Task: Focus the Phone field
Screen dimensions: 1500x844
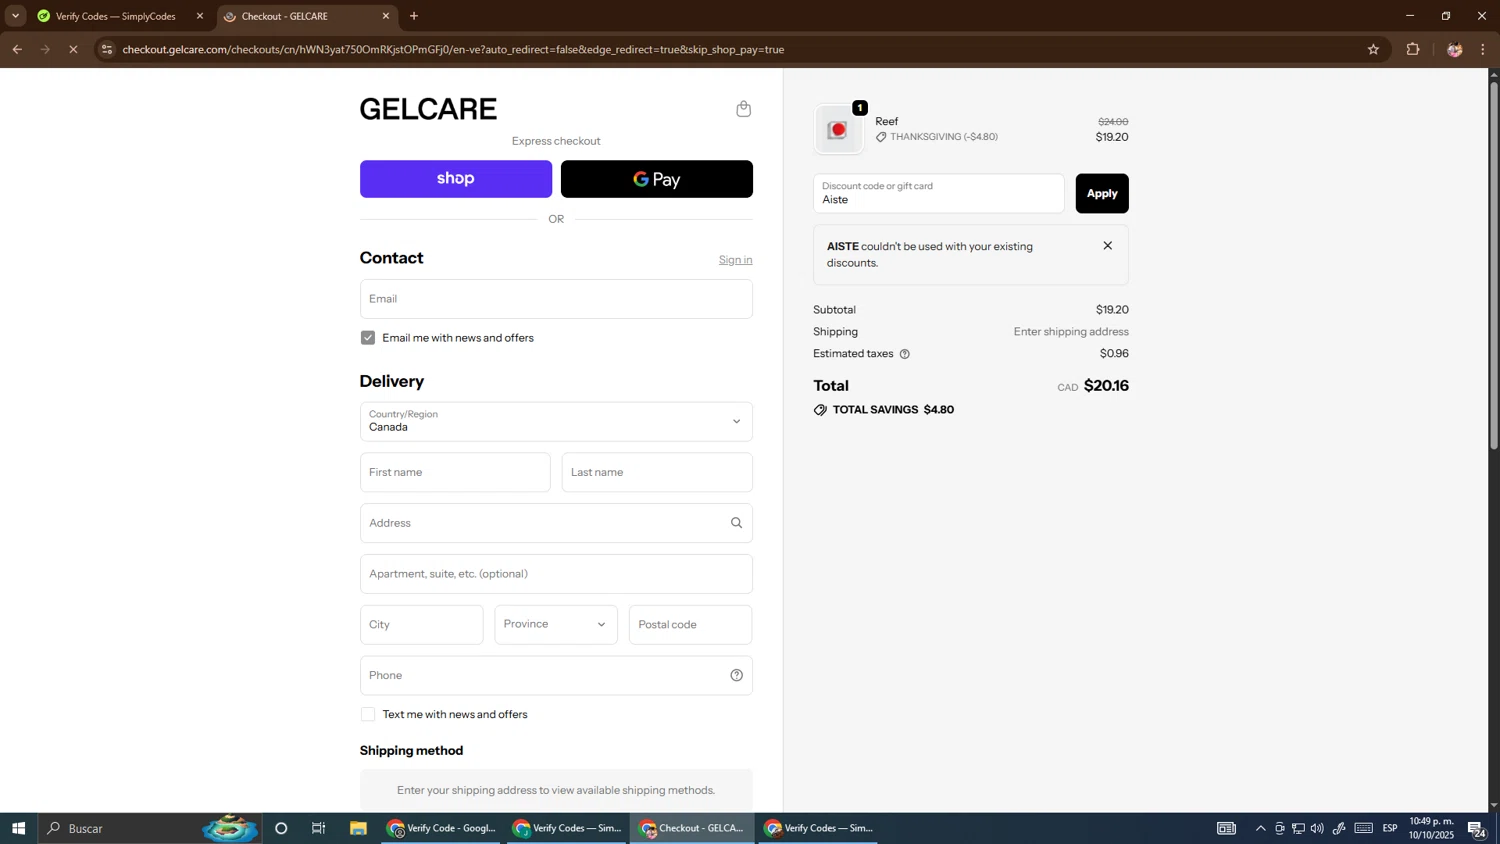Action: 556,675
